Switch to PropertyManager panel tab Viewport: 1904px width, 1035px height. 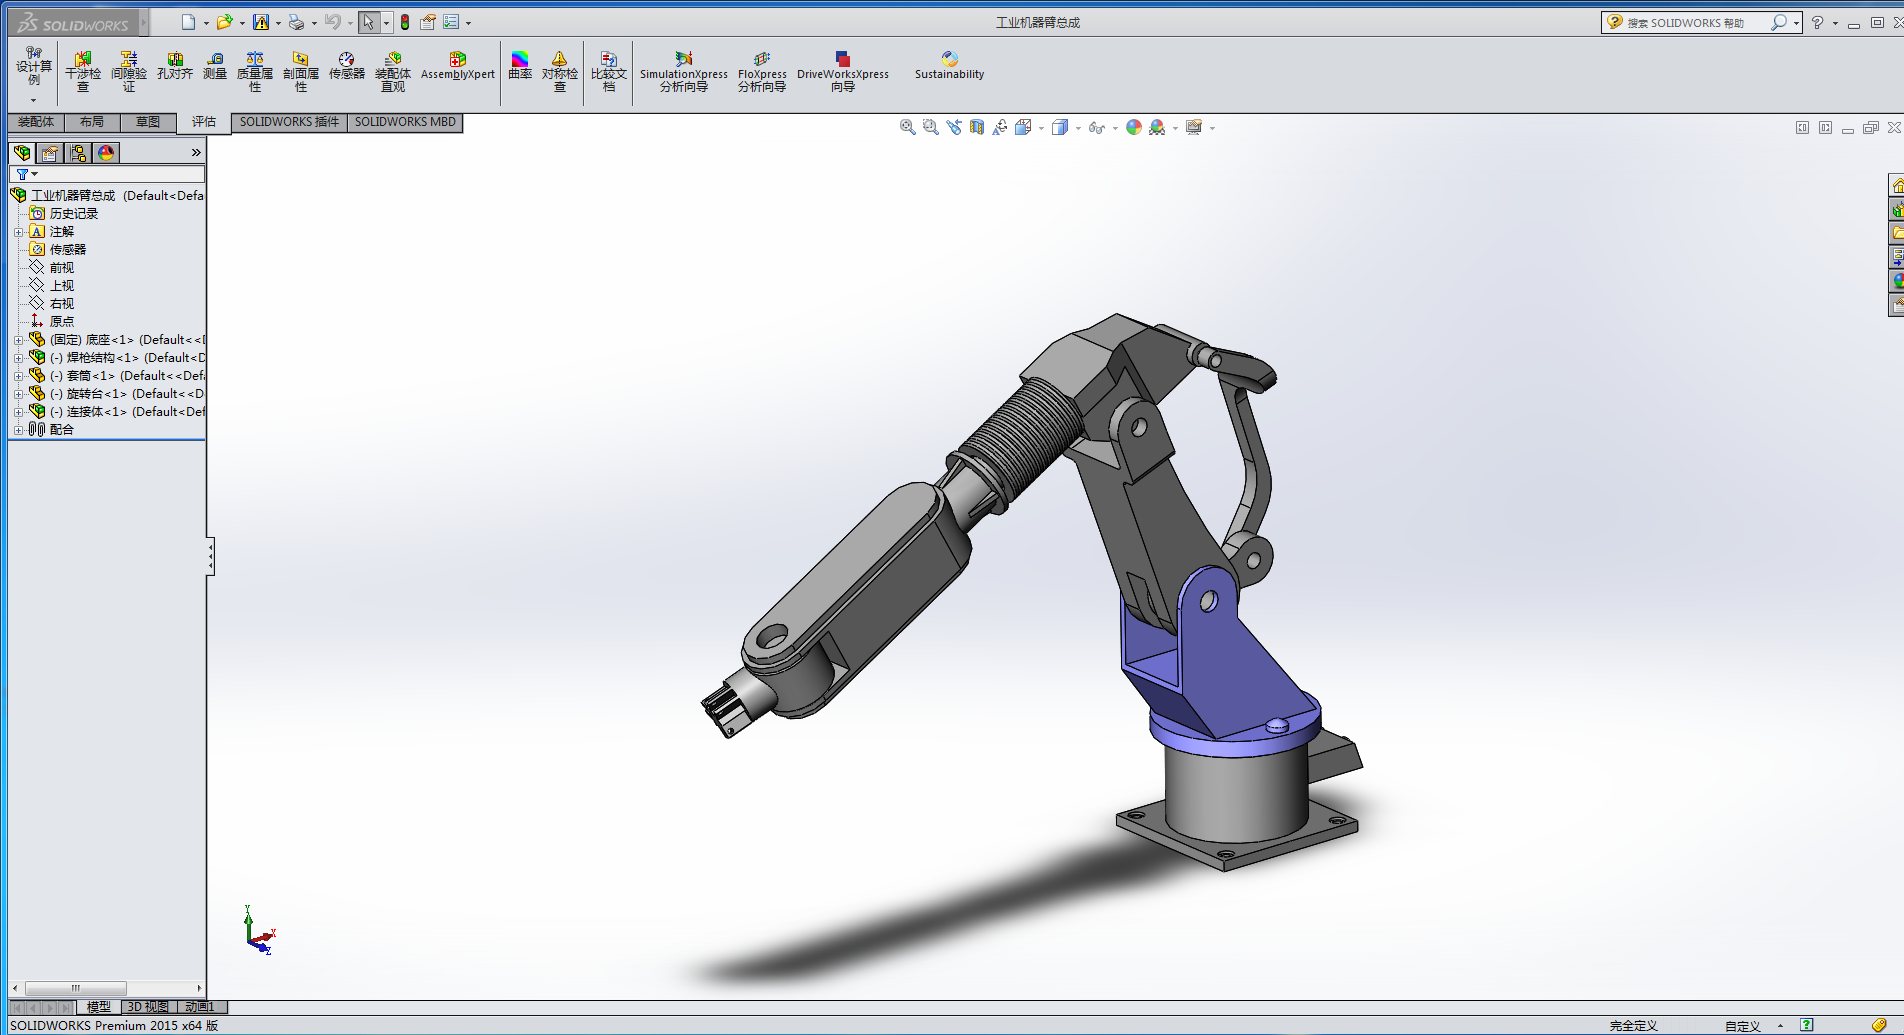[50, 152]
